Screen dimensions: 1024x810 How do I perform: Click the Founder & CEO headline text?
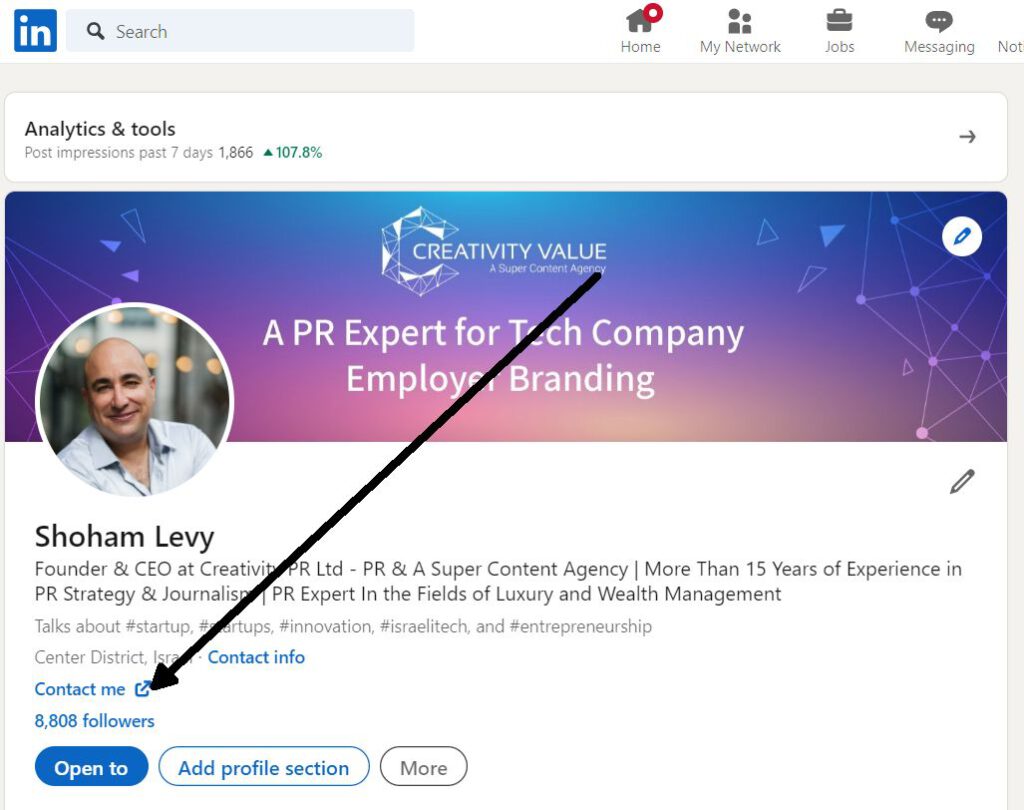(x=498, y=581)
